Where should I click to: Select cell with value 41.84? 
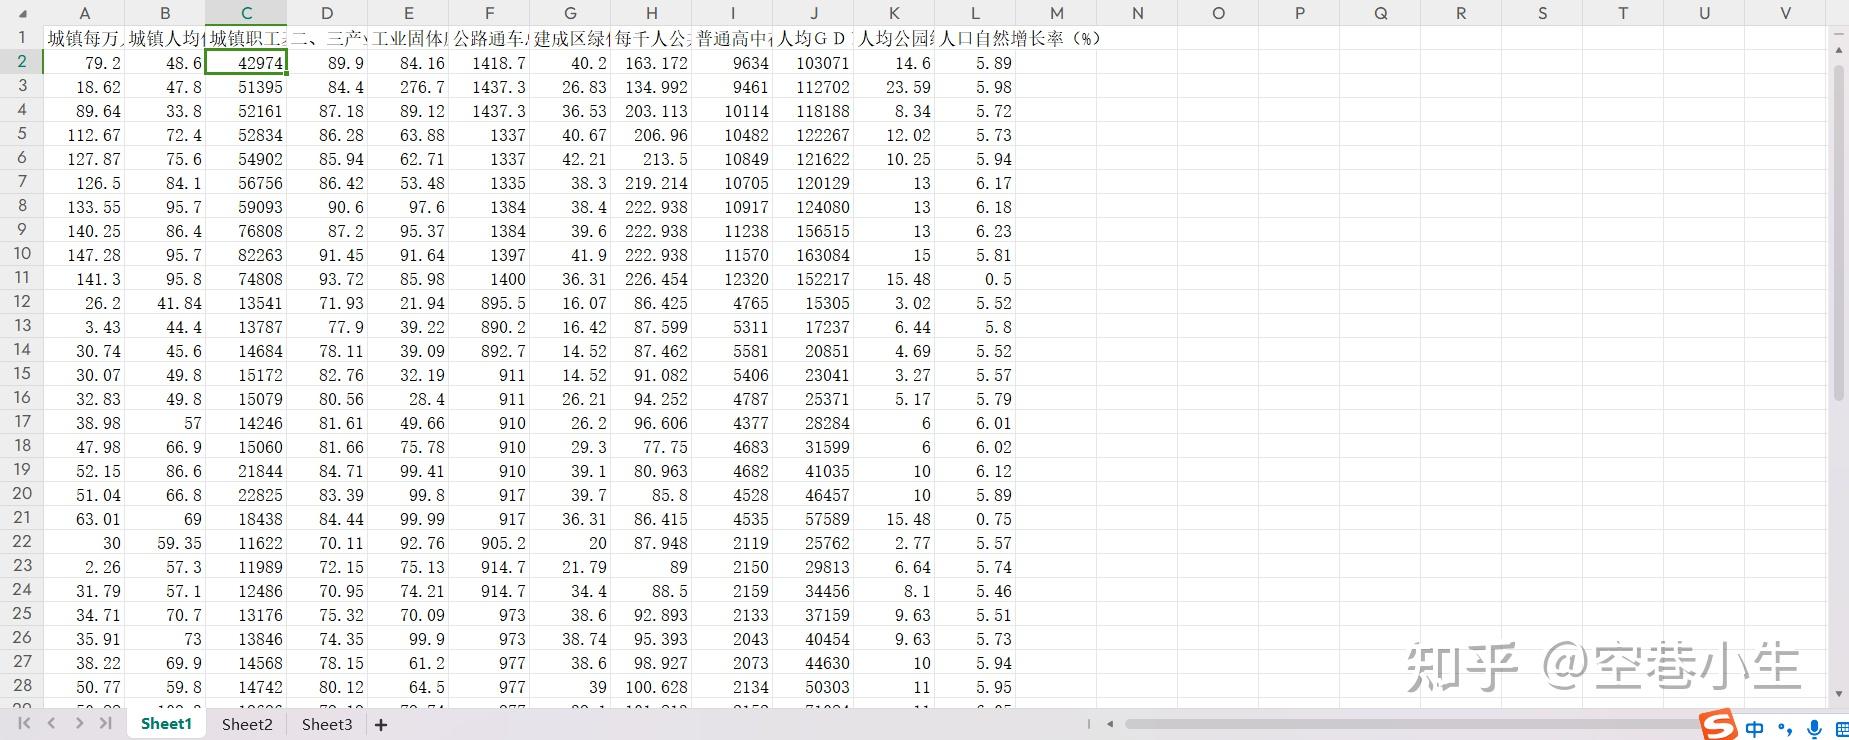coord(165,303)
